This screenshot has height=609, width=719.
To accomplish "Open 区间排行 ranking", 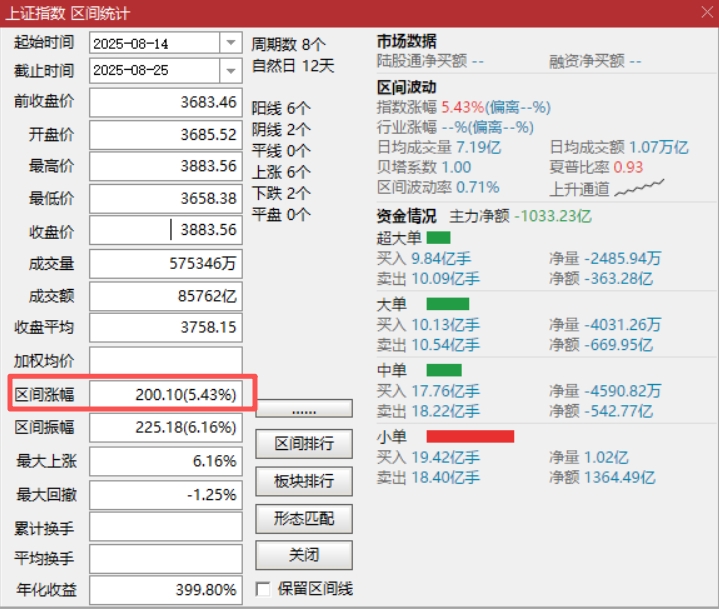I will click(x=304, y=444).
